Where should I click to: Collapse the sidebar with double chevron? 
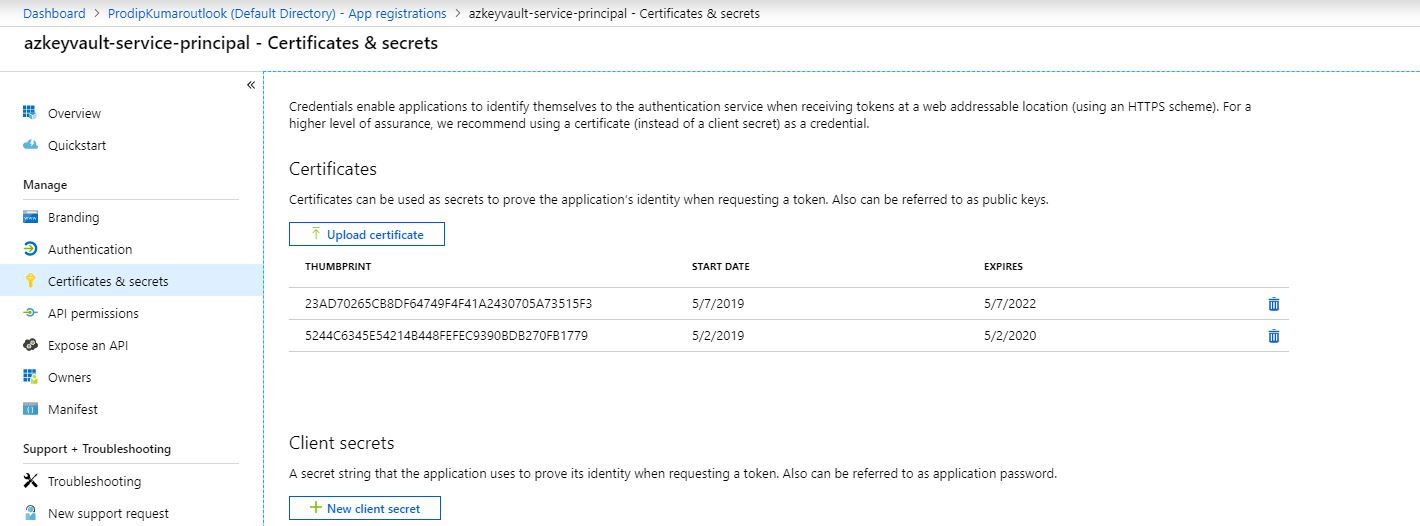251,85
